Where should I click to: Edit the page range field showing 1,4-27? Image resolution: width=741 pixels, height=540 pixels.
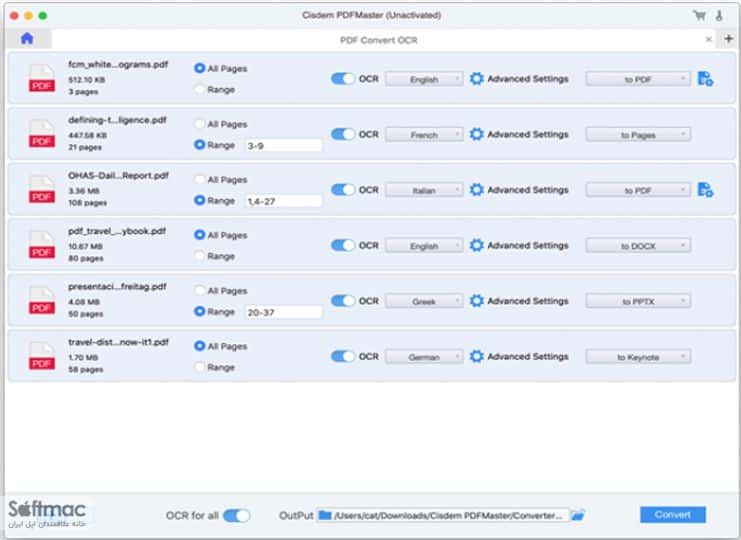point(284,201)
